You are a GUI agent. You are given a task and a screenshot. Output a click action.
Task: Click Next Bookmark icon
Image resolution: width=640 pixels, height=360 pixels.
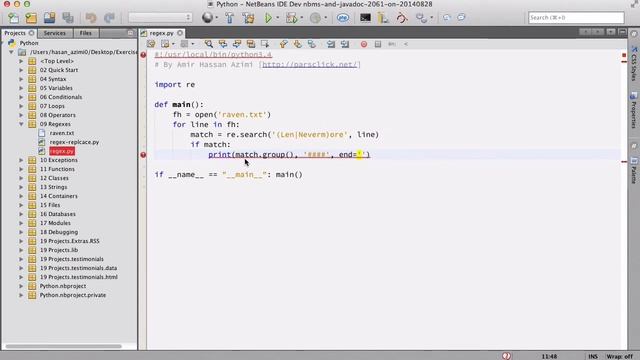point(298,44)
